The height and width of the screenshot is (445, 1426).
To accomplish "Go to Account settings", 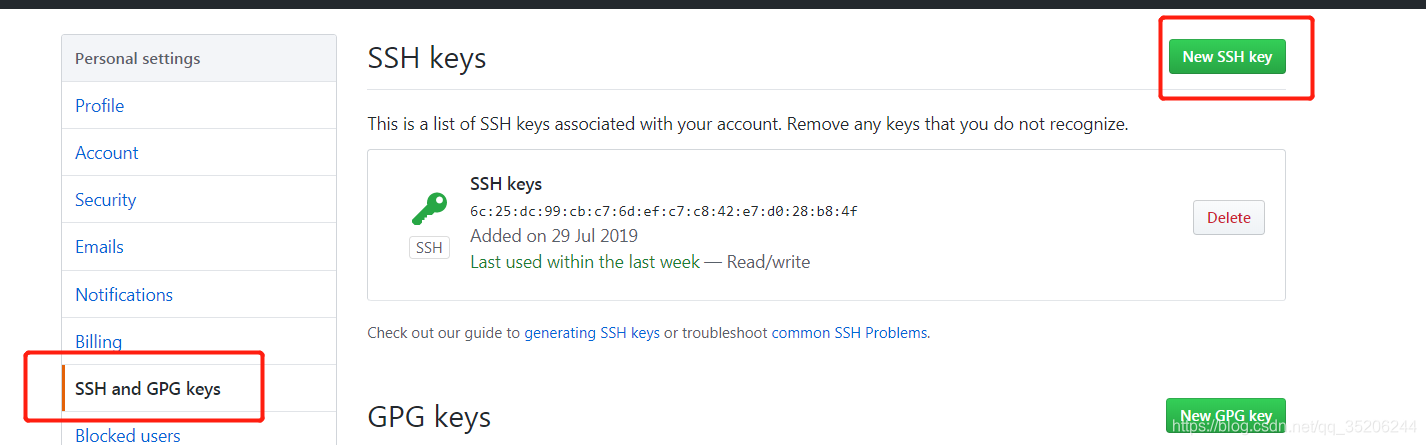I will 107,153.
